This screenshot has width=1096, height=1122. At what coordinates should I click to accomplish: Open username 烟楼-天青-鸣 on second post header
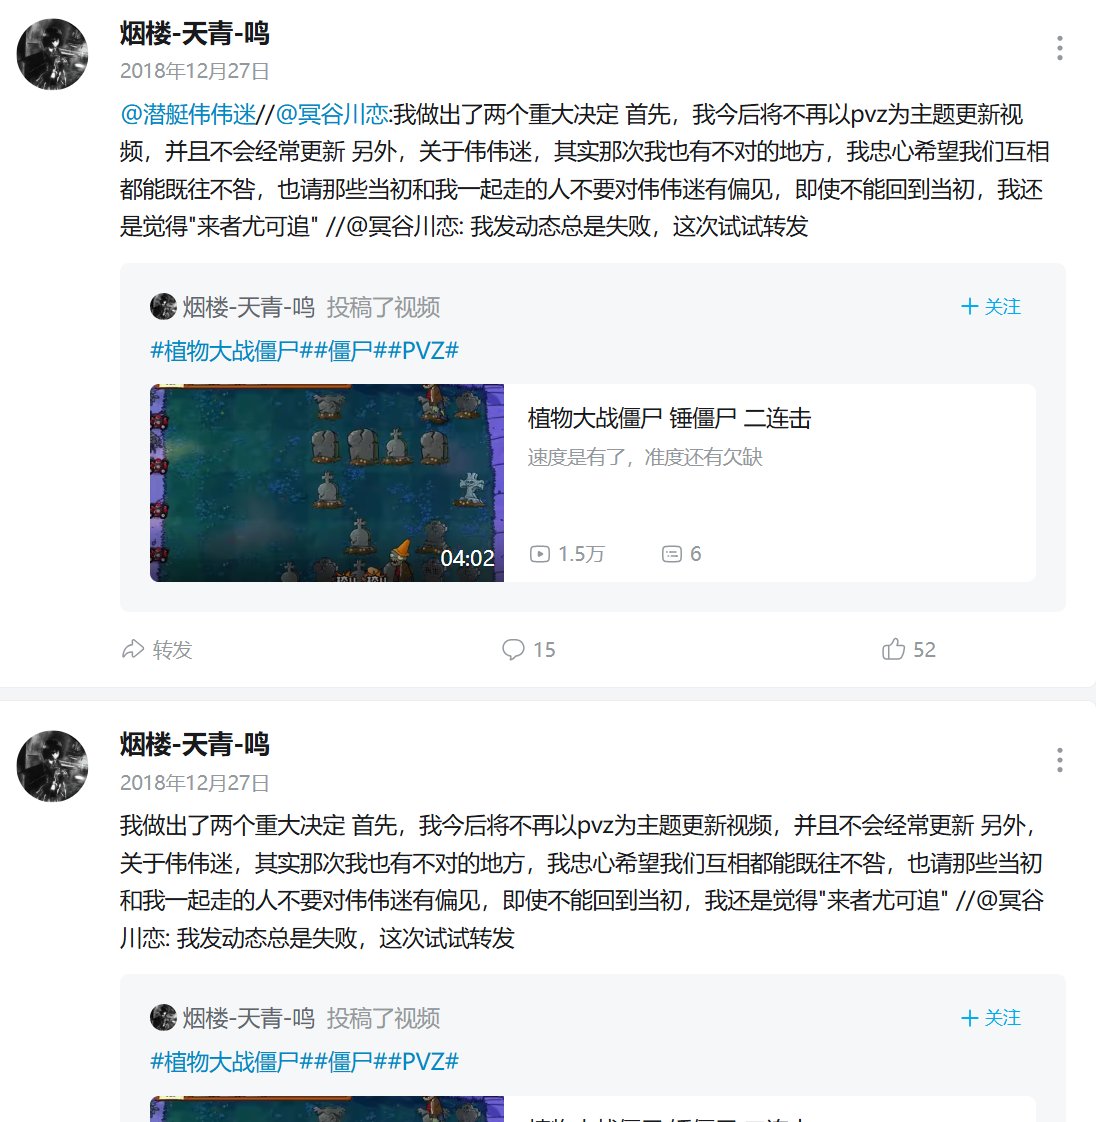[195, 744]
